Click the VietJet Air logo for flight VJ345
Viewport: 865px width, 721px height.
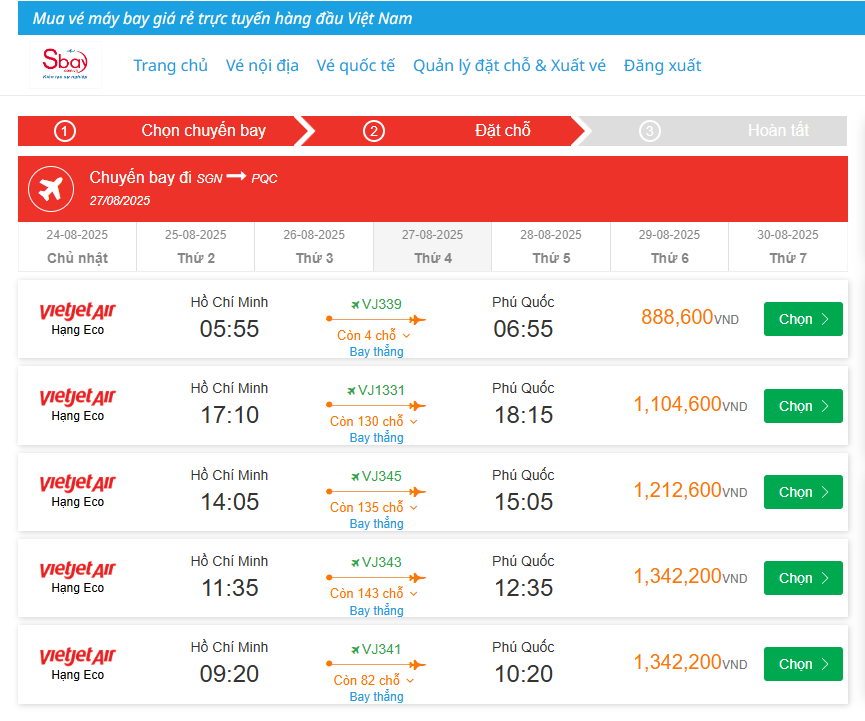point(78,484)
